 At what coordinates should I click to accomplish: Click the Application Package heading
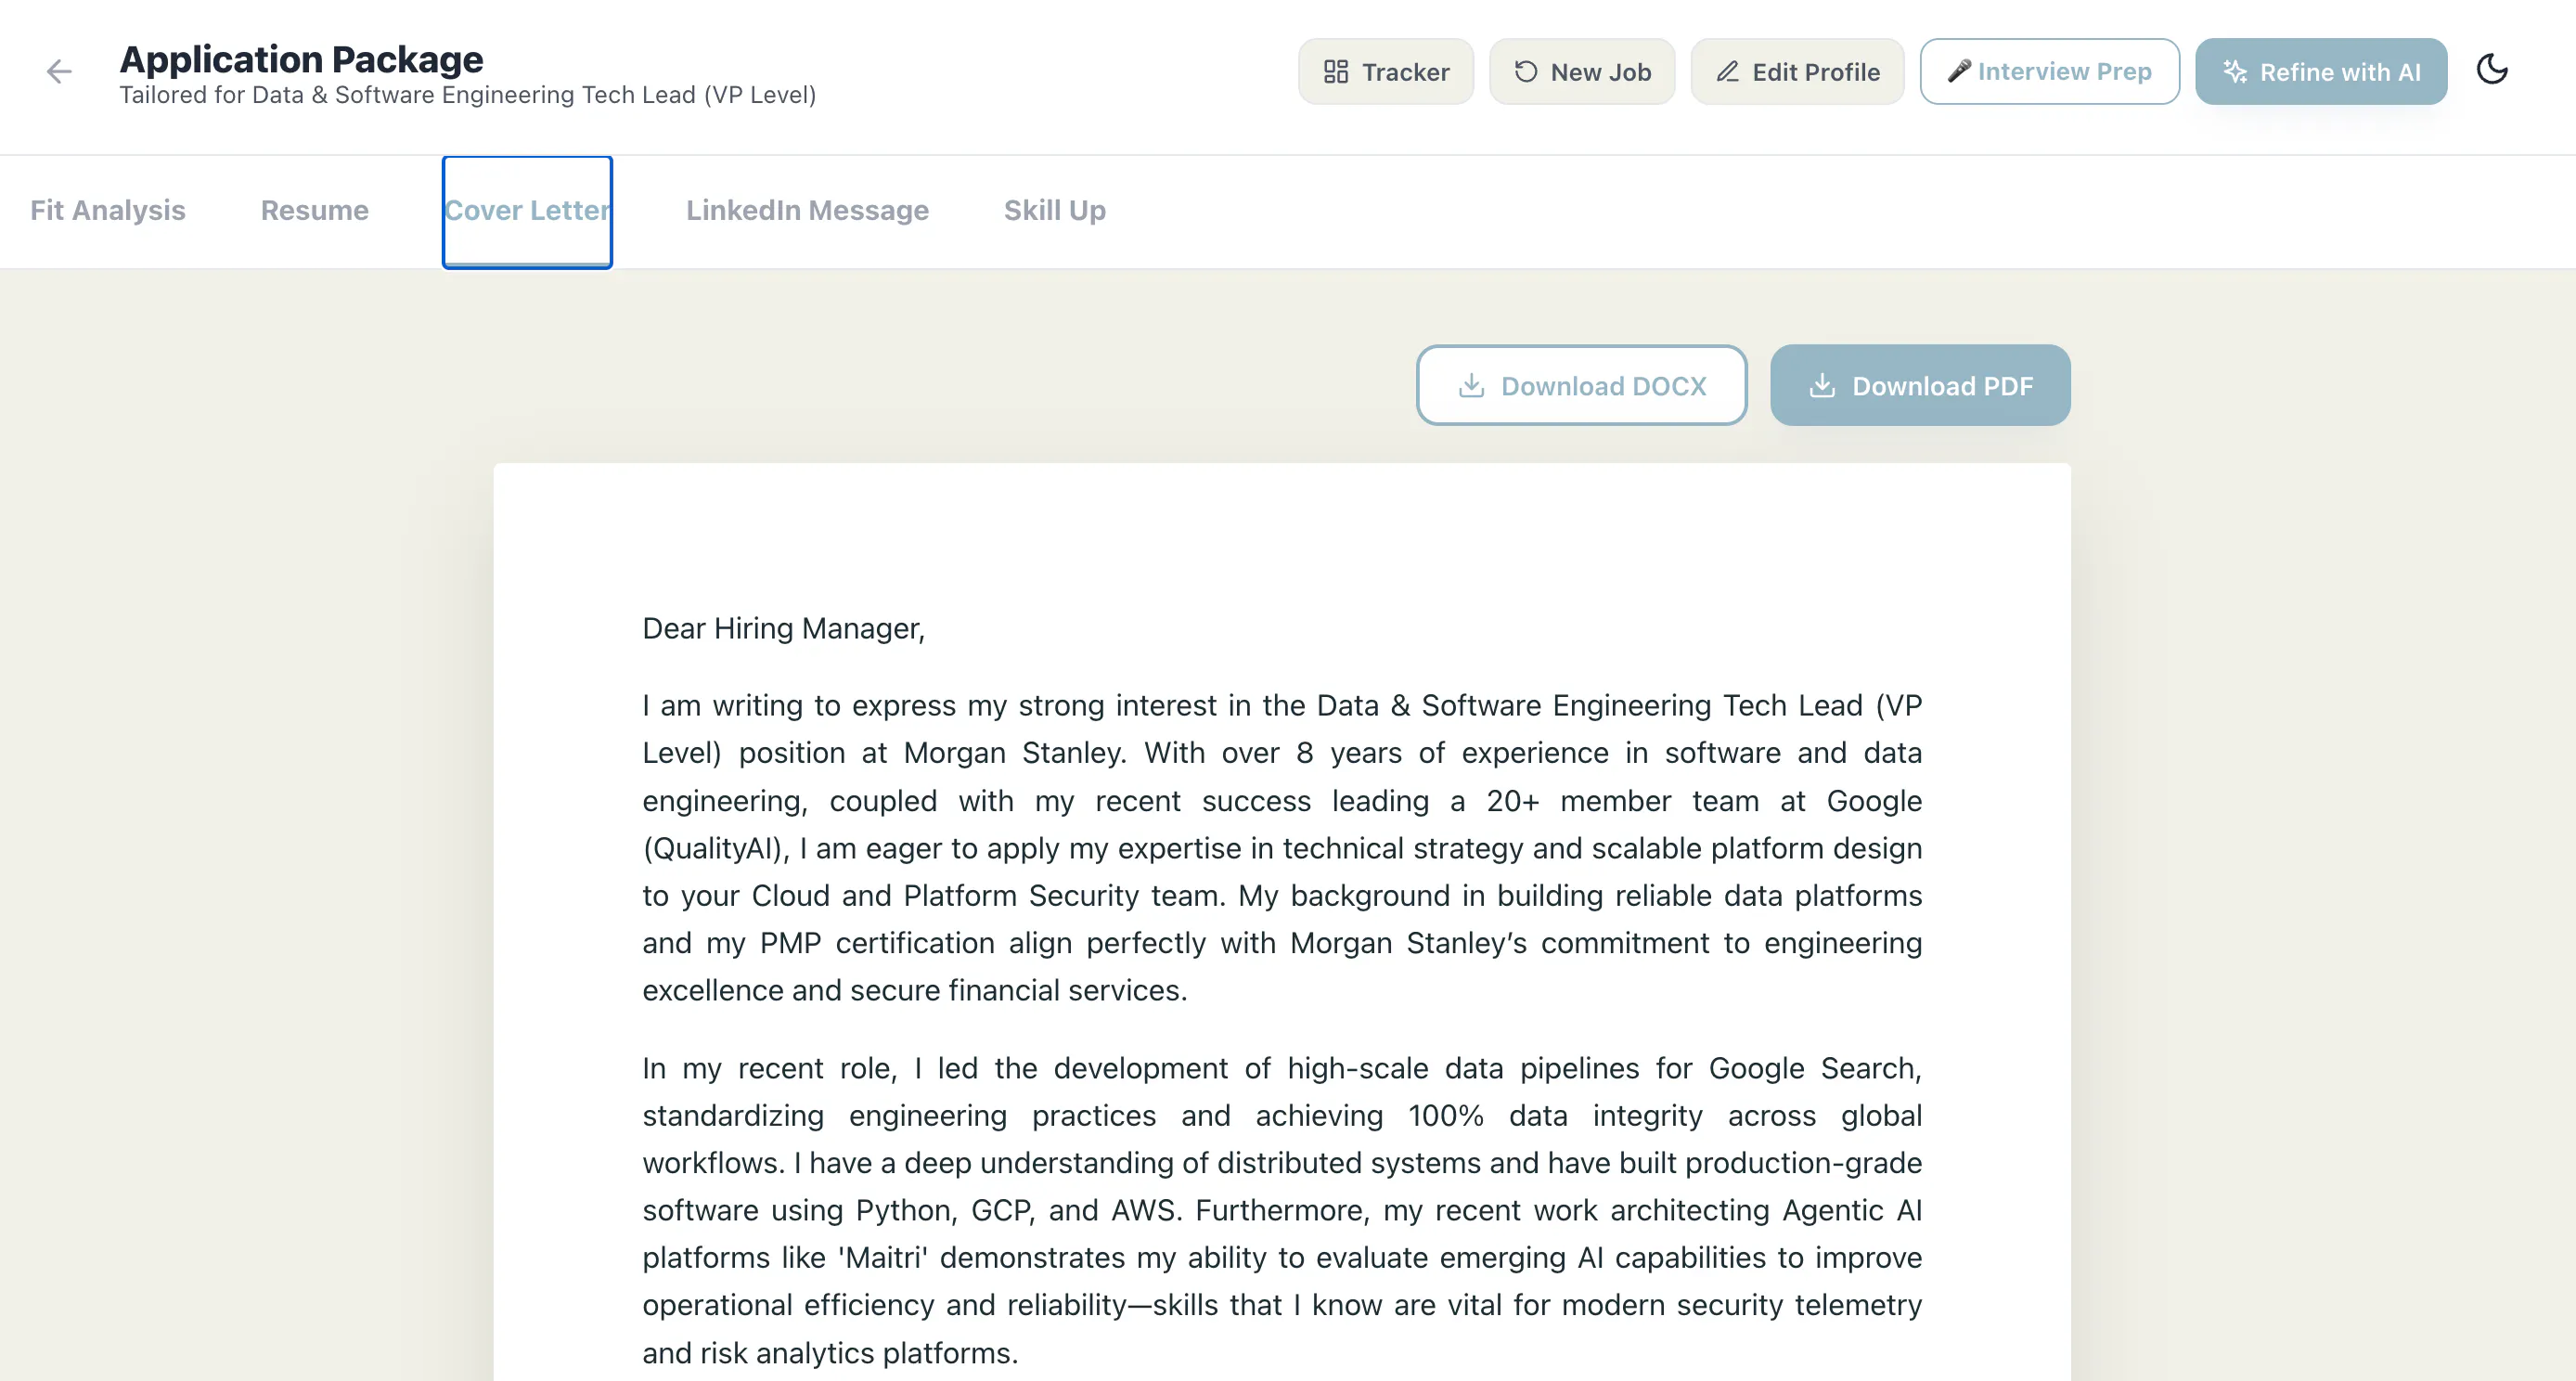click(x=301, y=59)
